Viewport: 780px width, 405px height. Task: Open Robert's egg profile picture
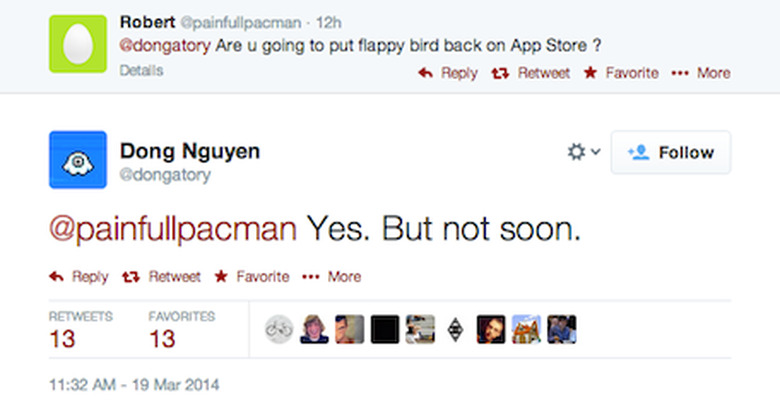coord(78,43)
